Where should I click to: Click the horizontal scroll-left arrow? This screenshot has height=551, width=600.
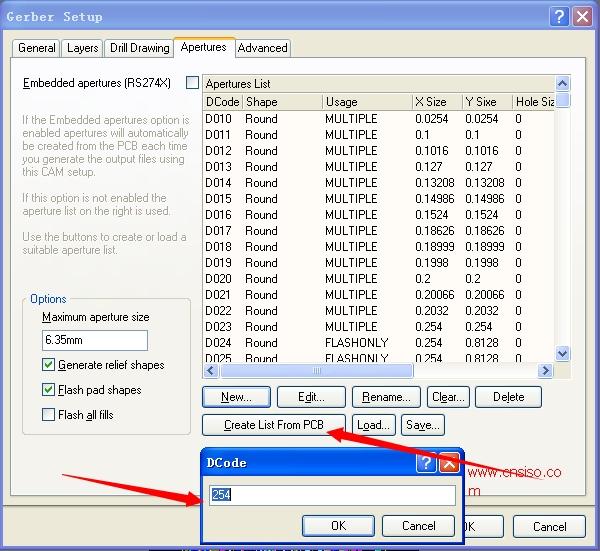click(x=211, y=370)
